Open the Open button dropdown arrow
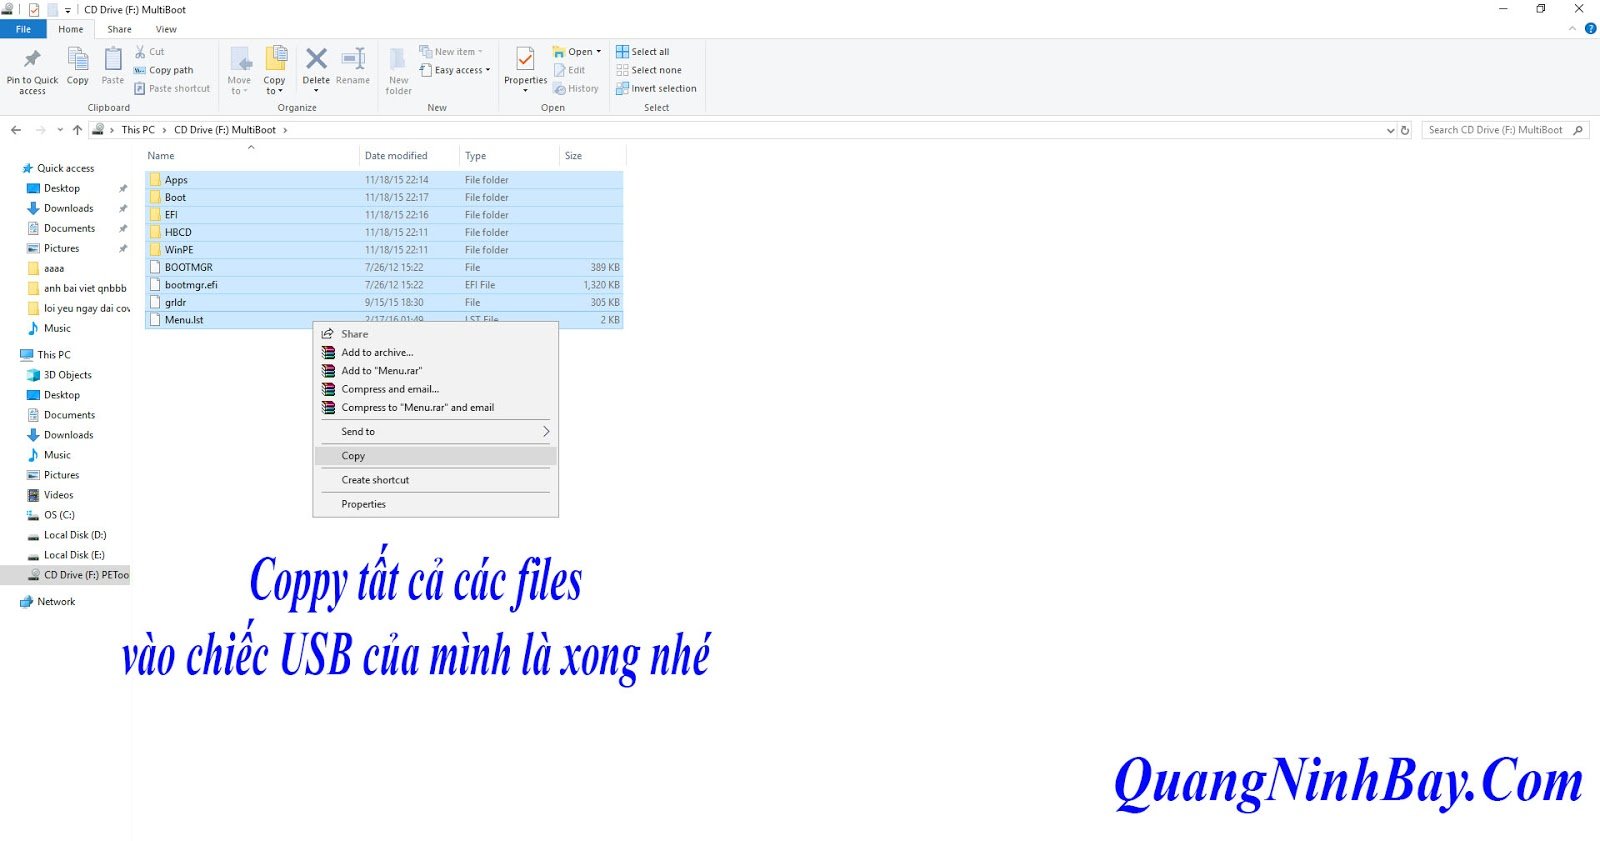 pos(599,52)
